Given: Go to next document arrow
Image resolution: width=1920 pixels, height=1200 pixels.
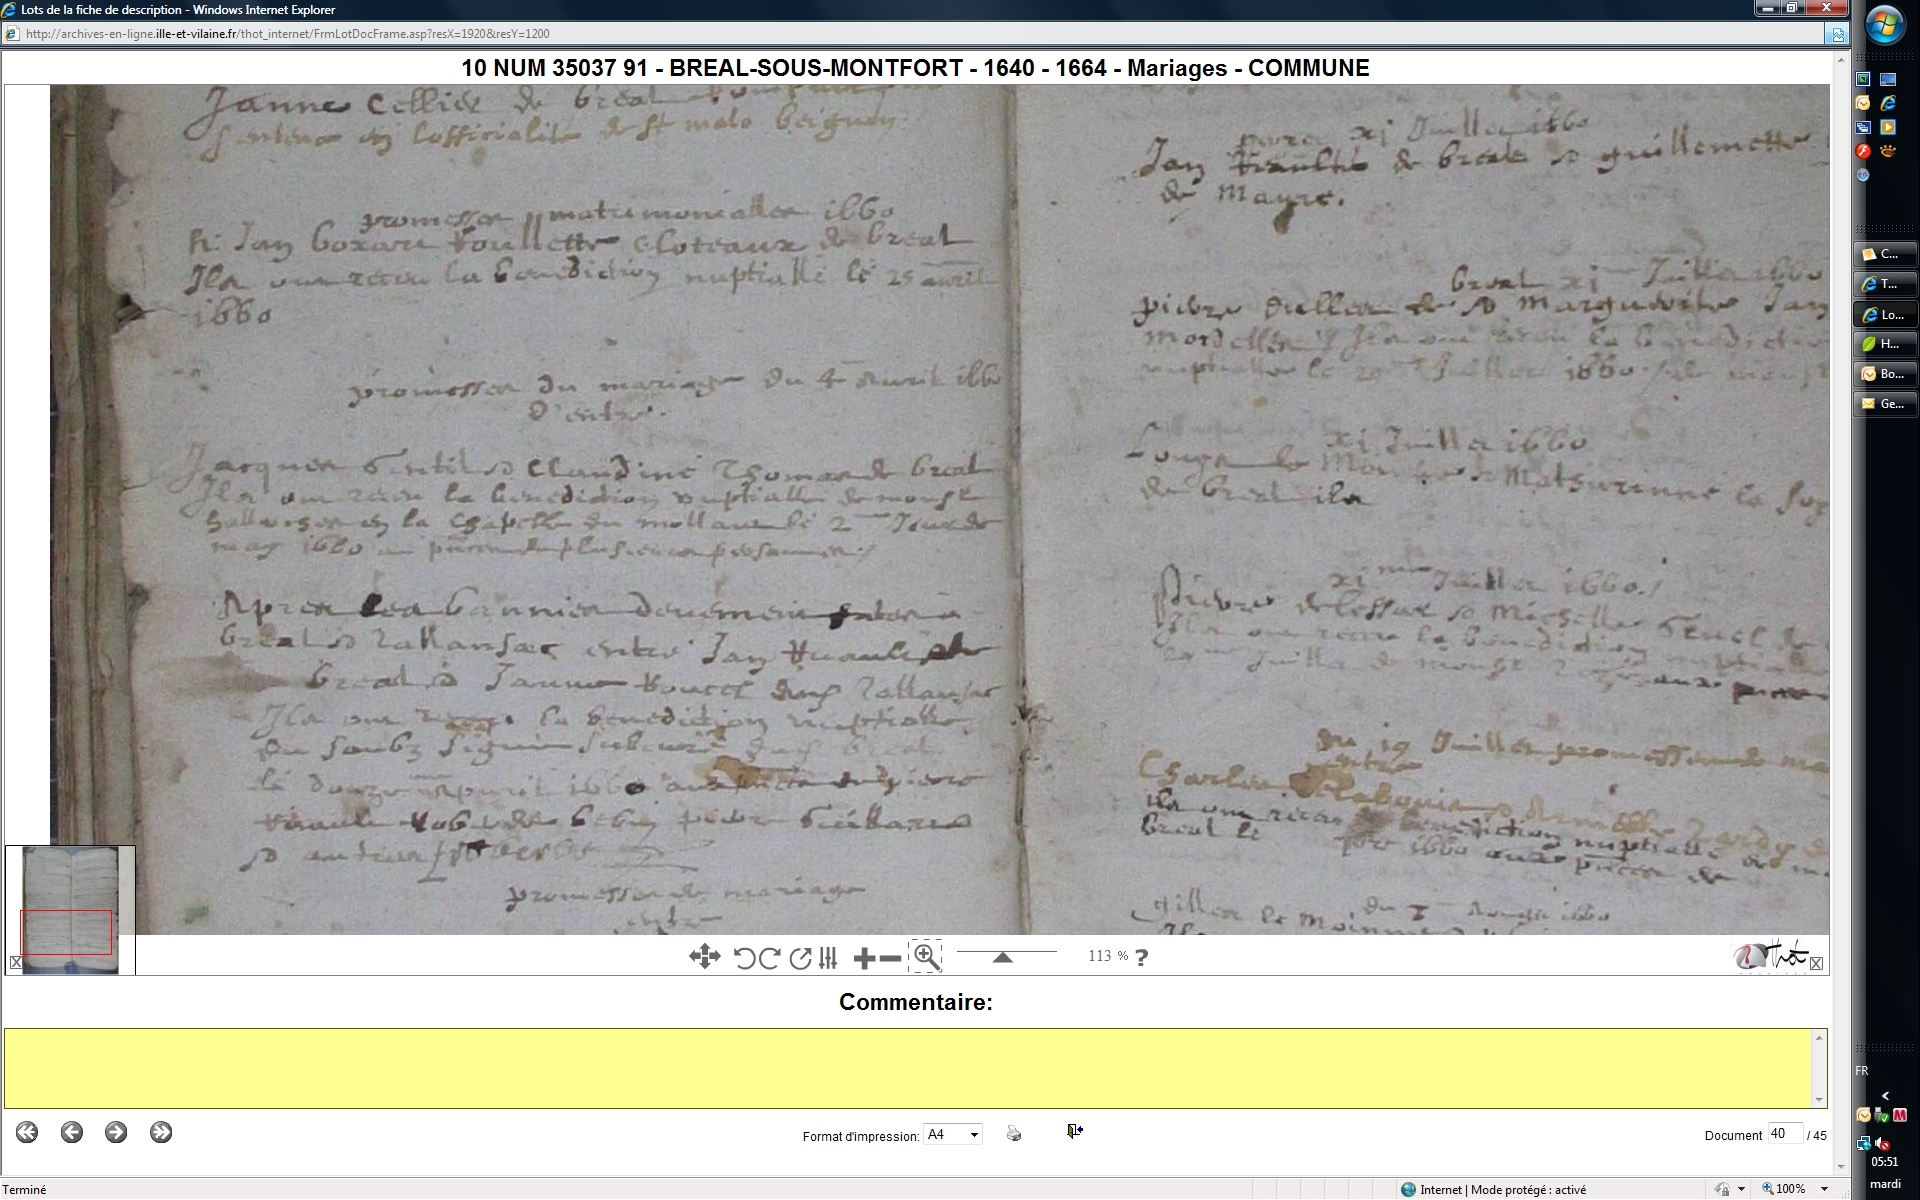Looking at the screenshot, I should (116, 1132).
